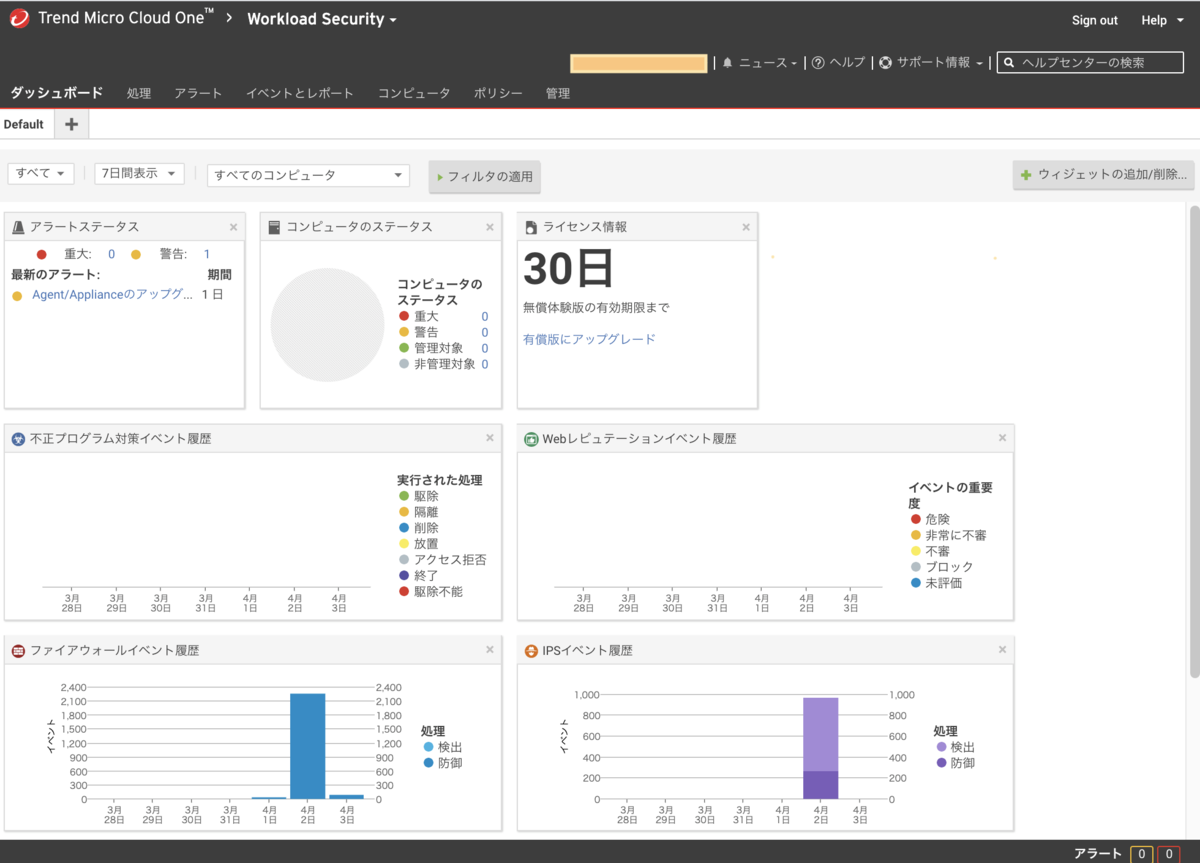Viewport: 1200px width, 863px height.
Task: Click the IPS 検出 purple legend swatch
Action: point(940,747)
